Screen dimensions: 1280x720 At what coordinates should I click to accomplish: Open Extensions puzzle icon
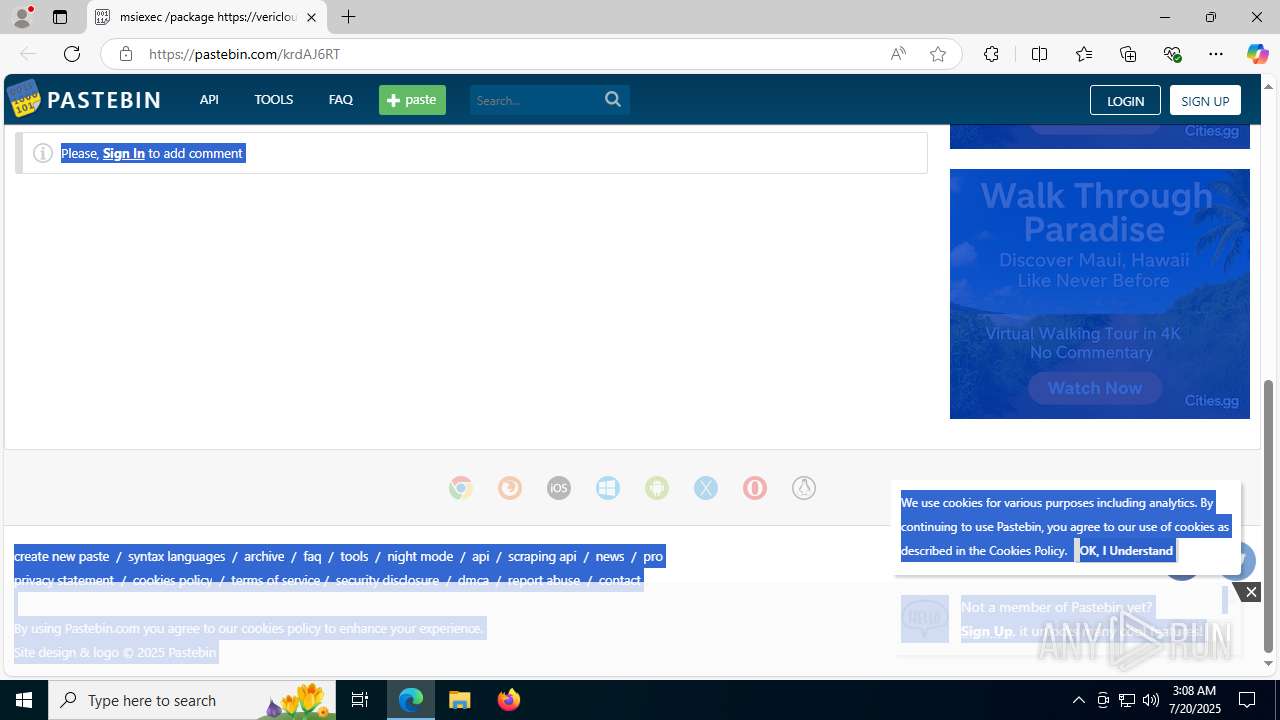pos(991,54)
